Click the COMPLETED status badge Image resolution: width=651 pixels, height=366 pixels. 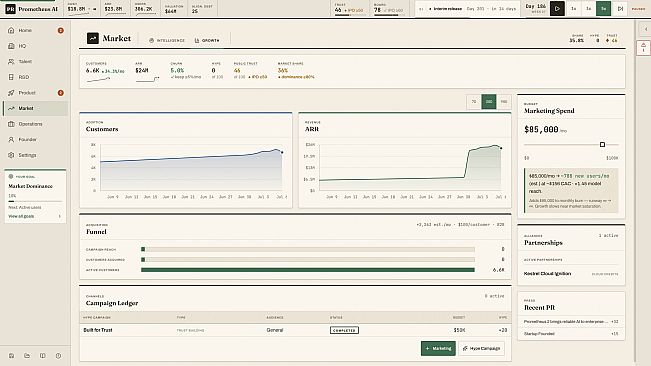(344, 330)
